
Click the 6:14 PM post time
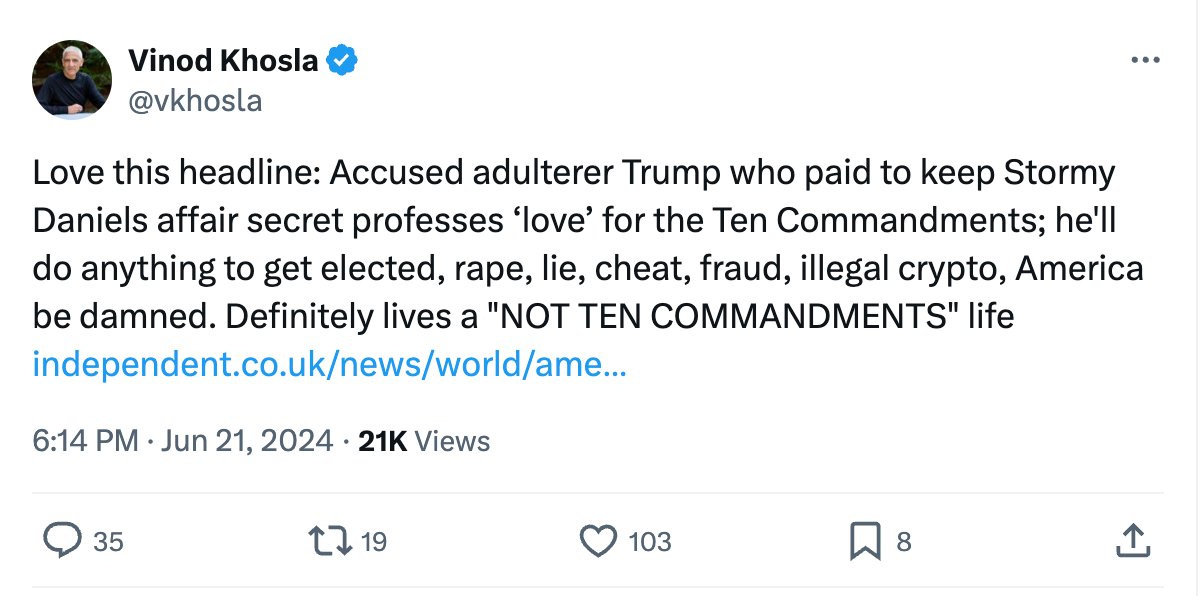coord(85,441)
